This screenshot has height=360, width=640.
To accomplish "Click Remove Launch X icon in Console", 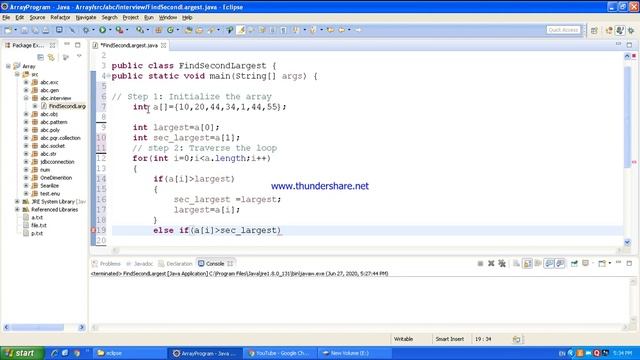I will (x=491, y=264).
